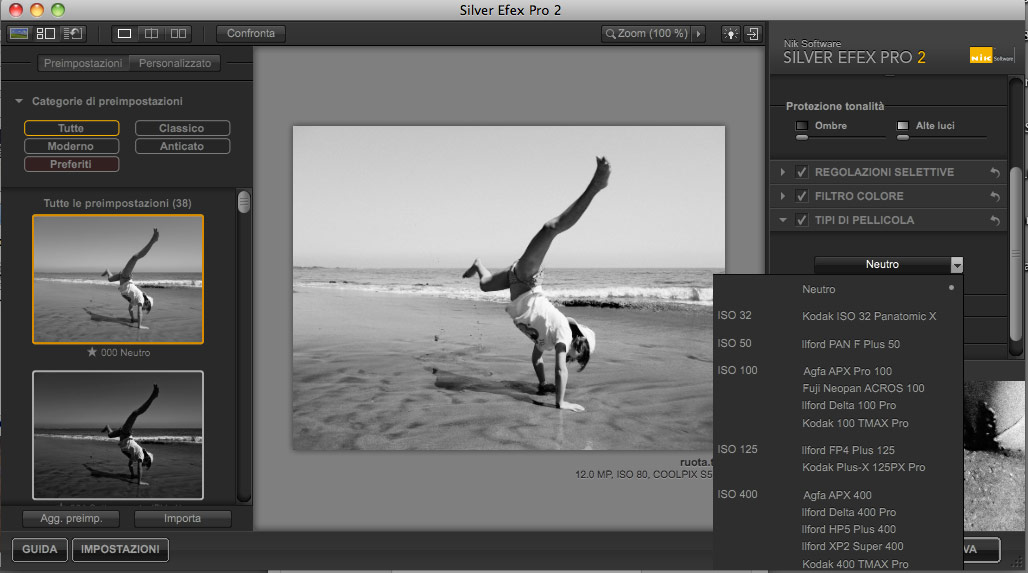This screenshot has height=573, width=1028.
Task: Toggle the Filtro Colore checkbox
Action: point(801,196)
